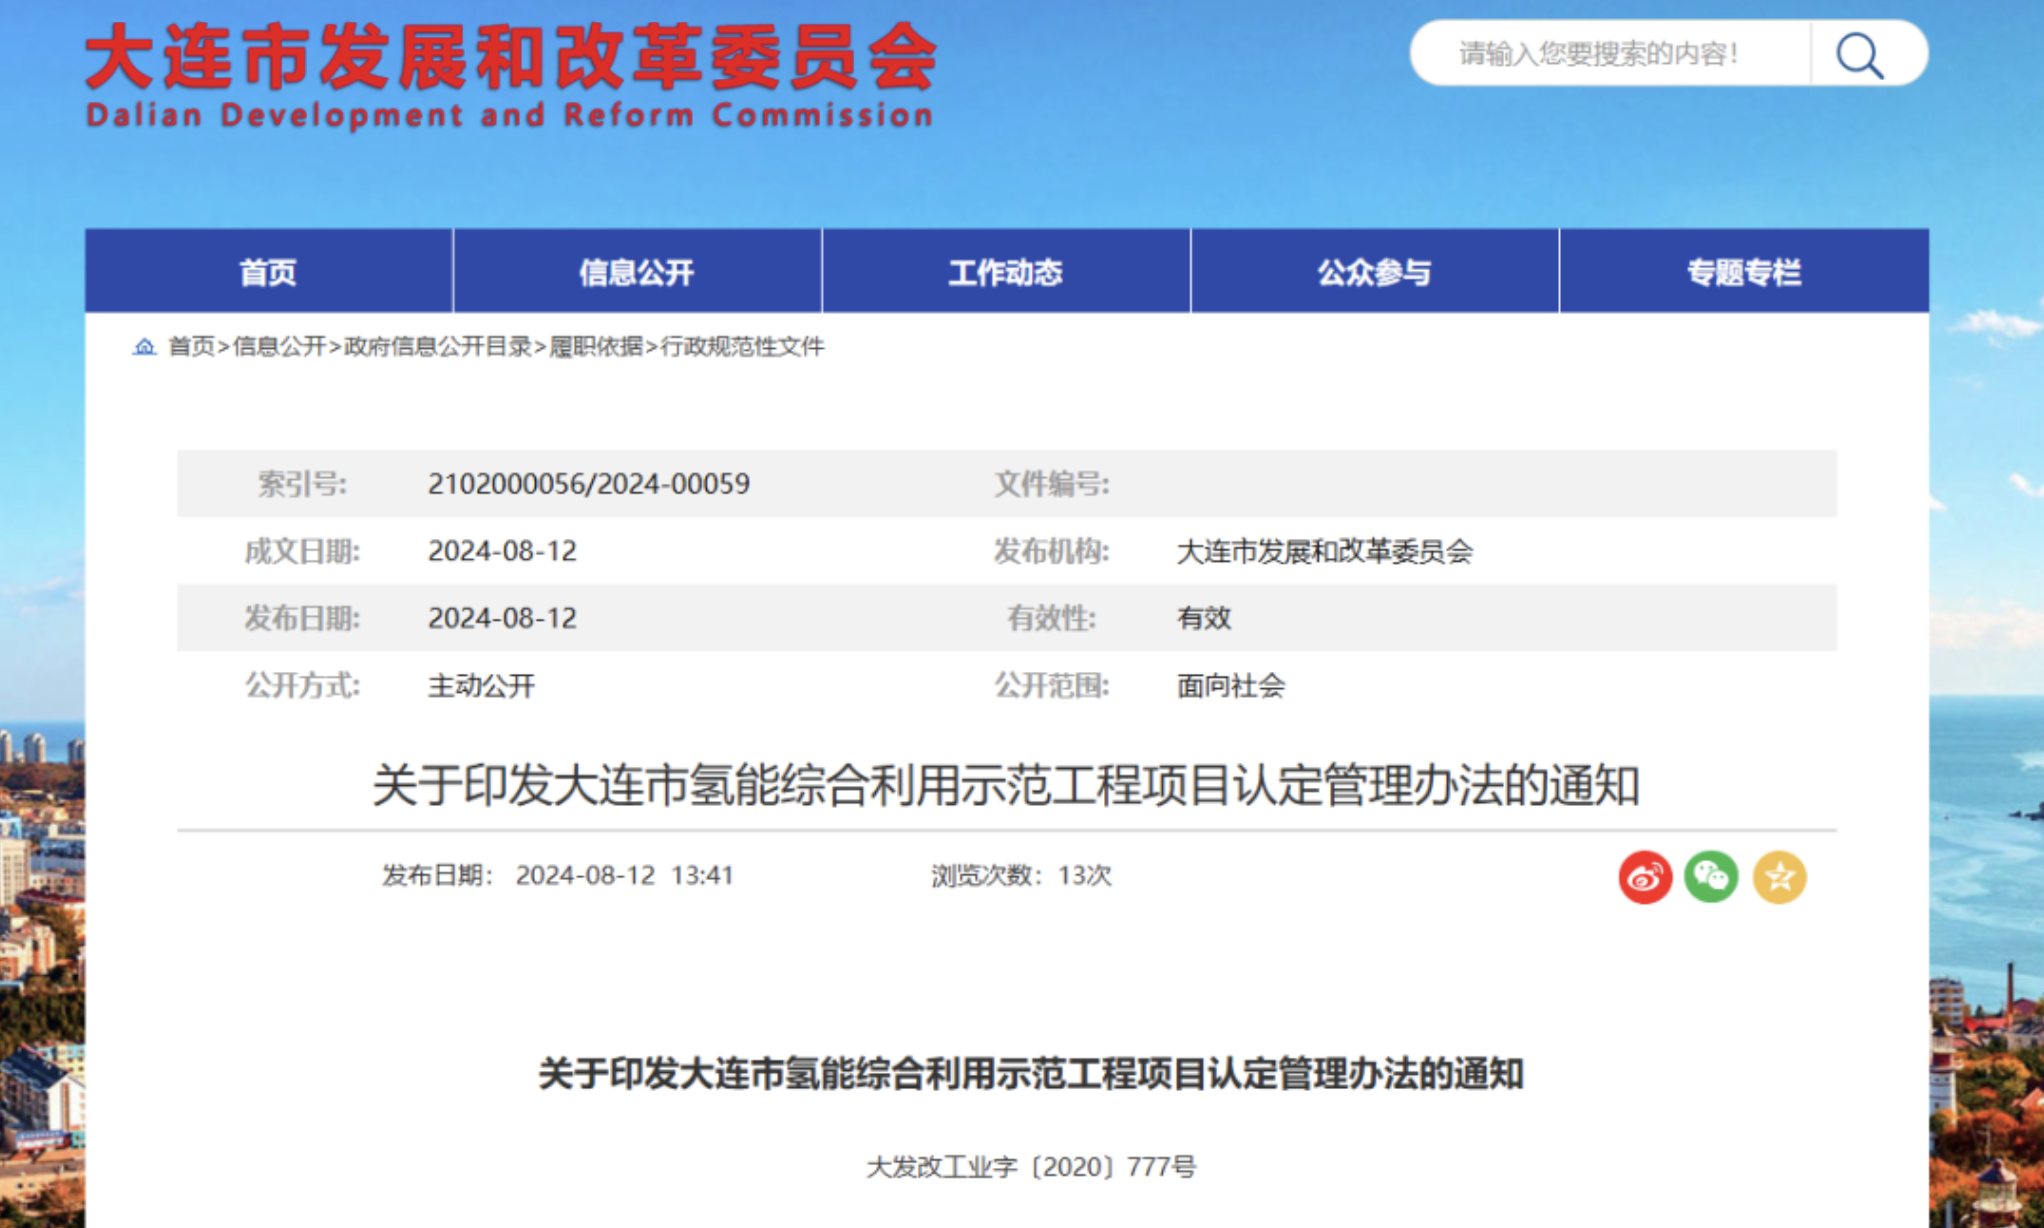Click the 大连市发展和改革委员会 site logo title
This screenshot has width=2044, height=1228.
pos(510,57)
